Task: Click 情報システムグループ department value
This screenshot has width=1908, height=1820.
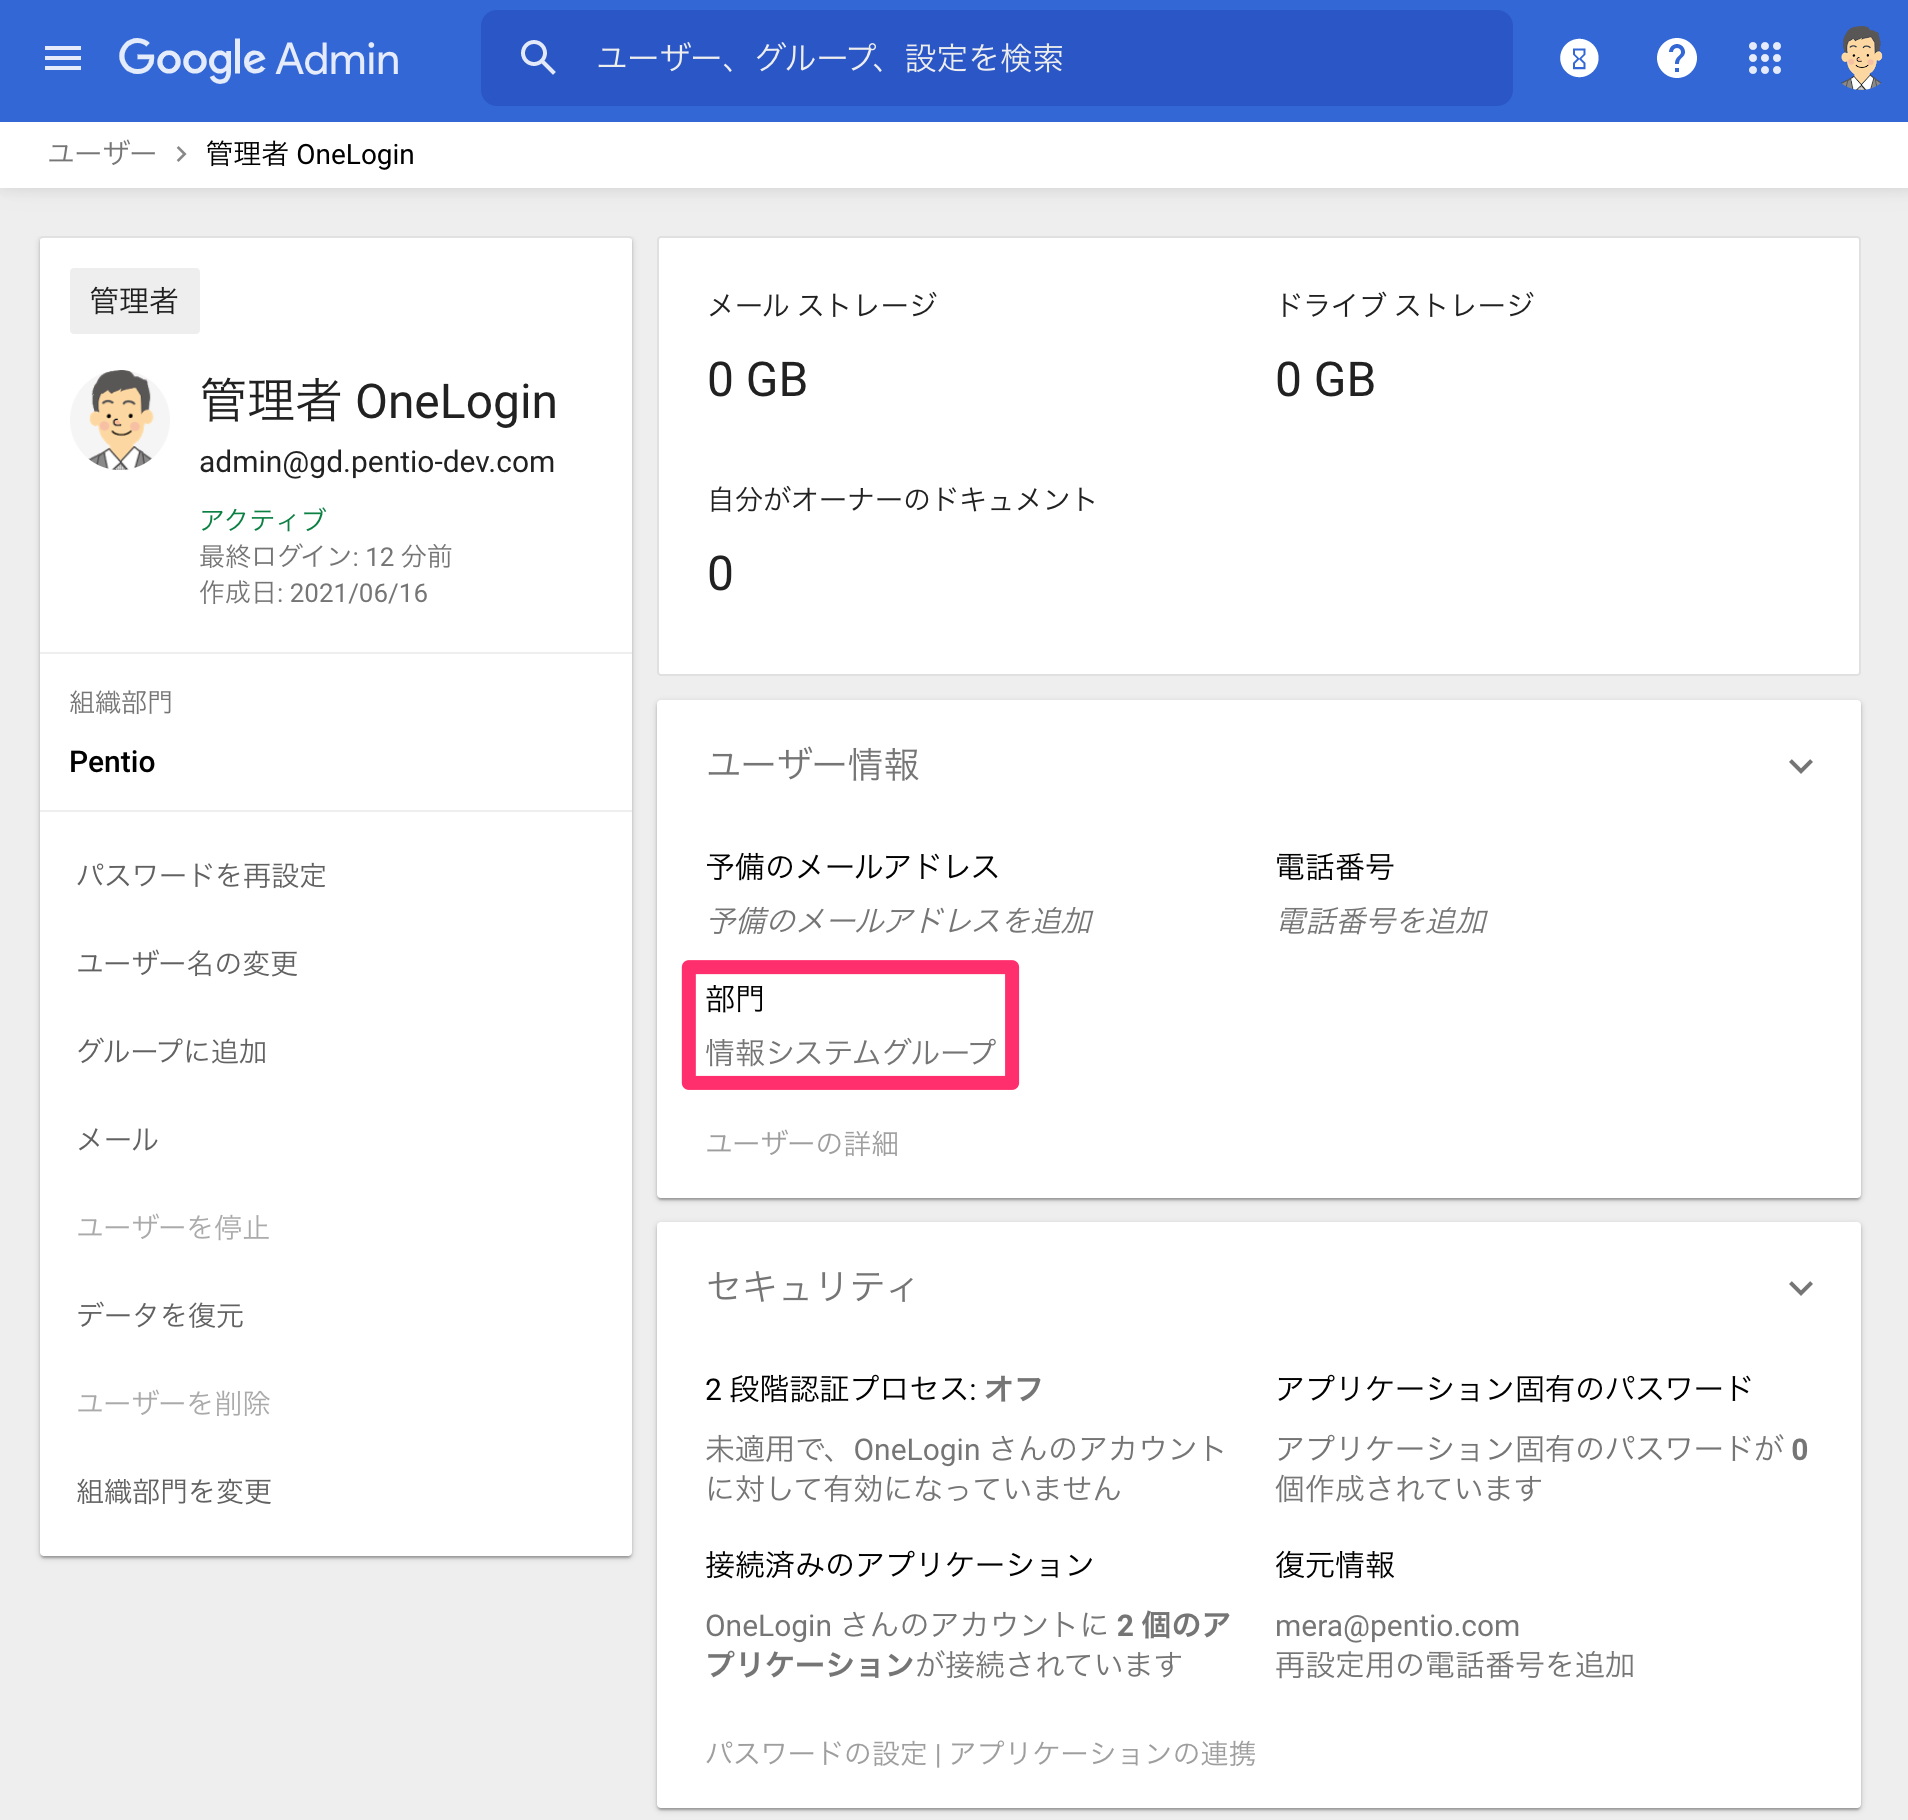Action: tap(851, 1052)
